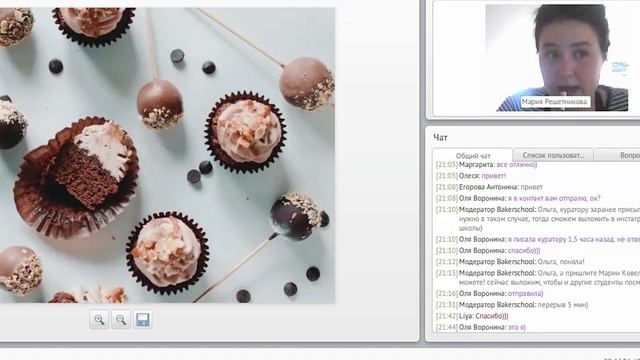This screenshot has width=640, height=360.
Task: Click Оля Воронина message 'спасибо)))'
Action: pyautogui.click(x=488, y=250)
